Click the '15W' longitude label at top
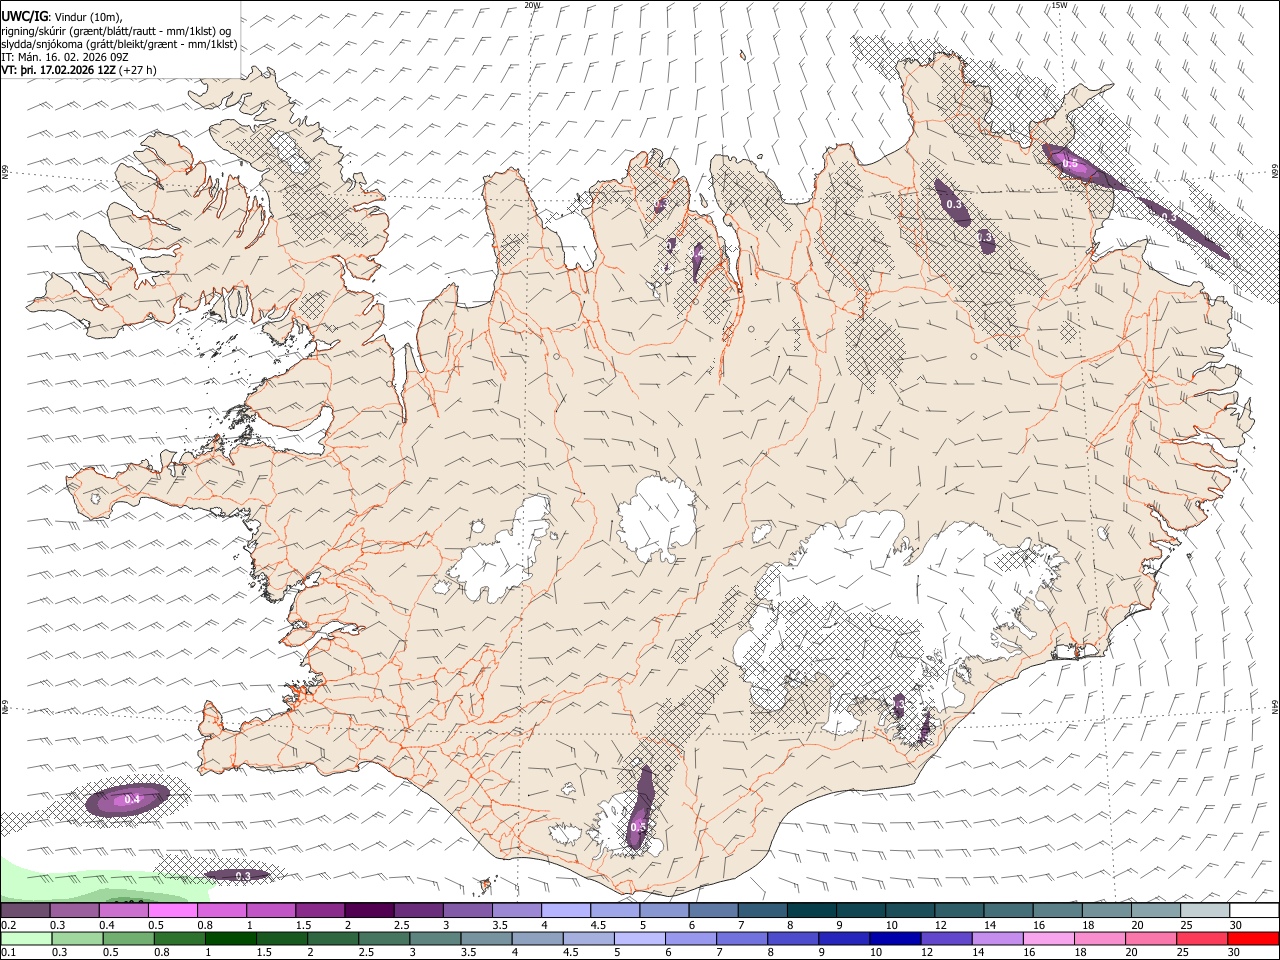Image resolution: width=1280 pixels, height=960 pixels. pyautogui.click(x=1059, y=5)
